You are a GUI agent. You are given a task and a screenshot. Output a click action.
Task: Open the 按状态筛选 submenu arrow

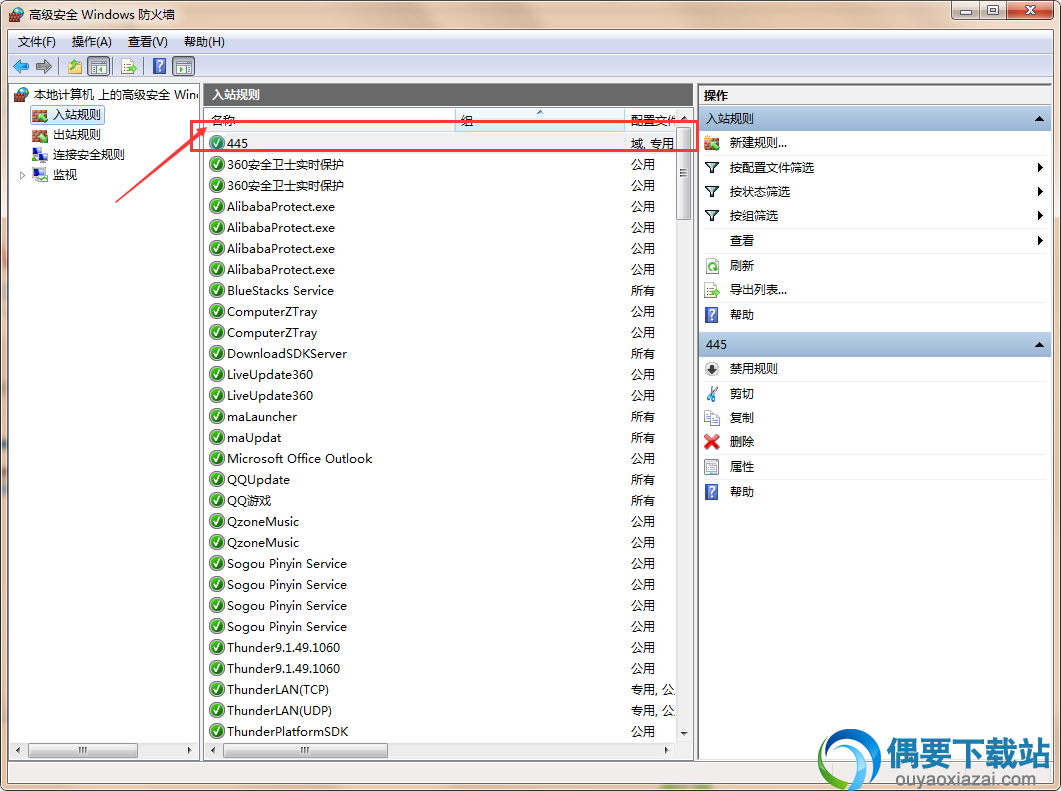pyautogui.click(x=1040, y=191)
